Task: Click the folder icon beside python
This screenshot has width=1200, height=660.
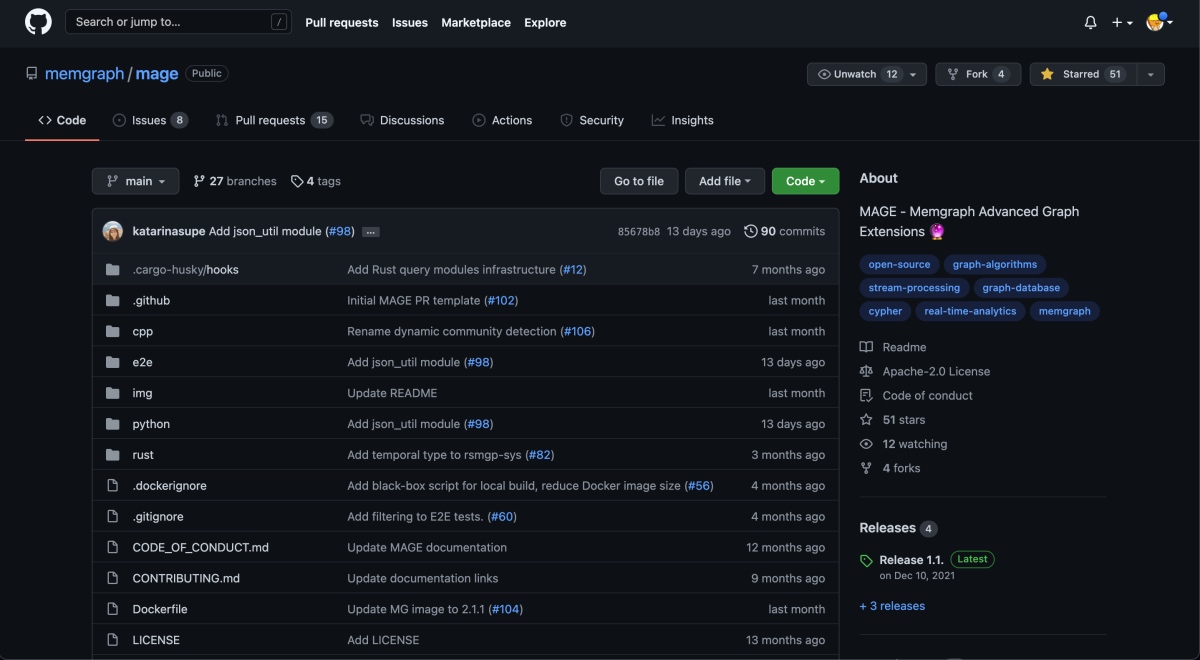Action: 112,424
